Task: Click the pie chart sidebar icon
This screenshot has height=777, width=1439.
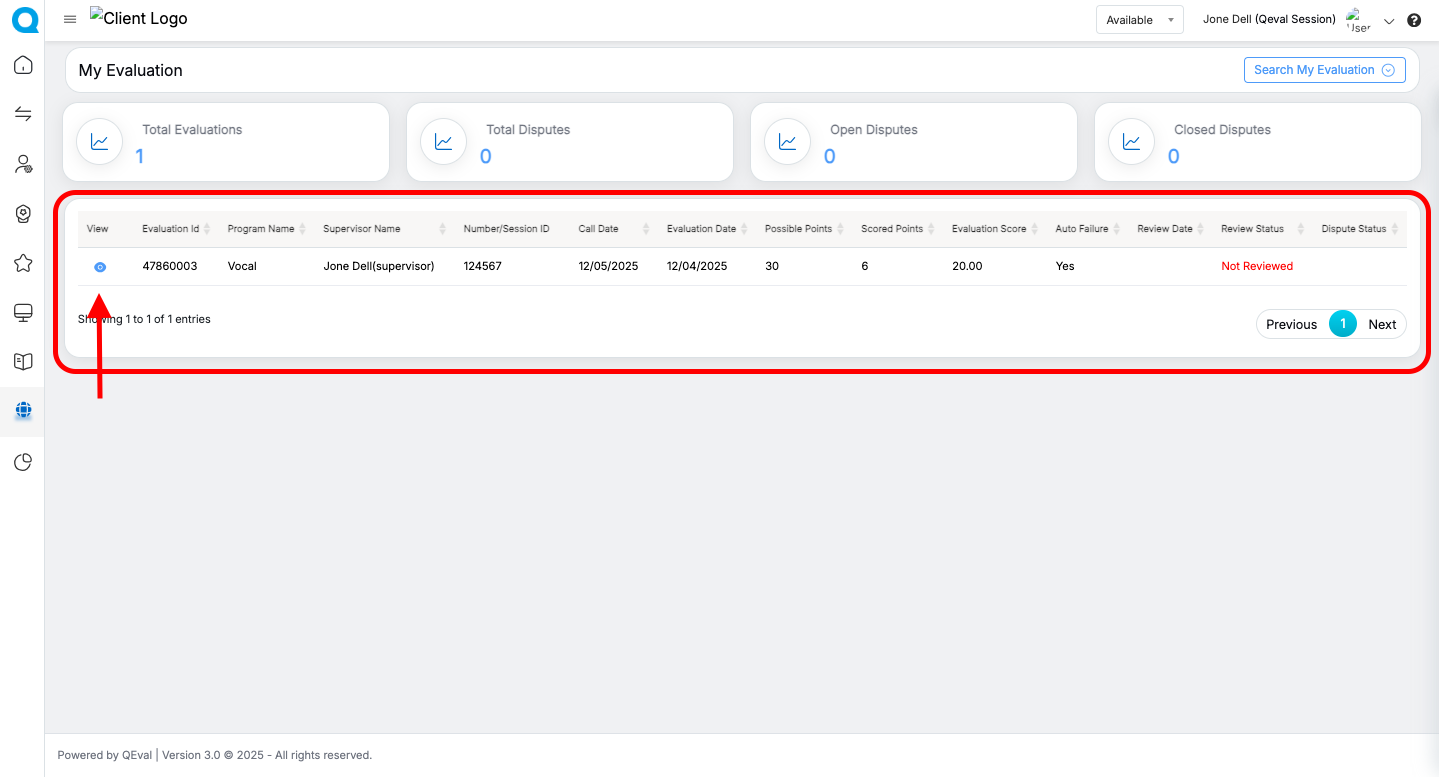Action: pos(23,461)
